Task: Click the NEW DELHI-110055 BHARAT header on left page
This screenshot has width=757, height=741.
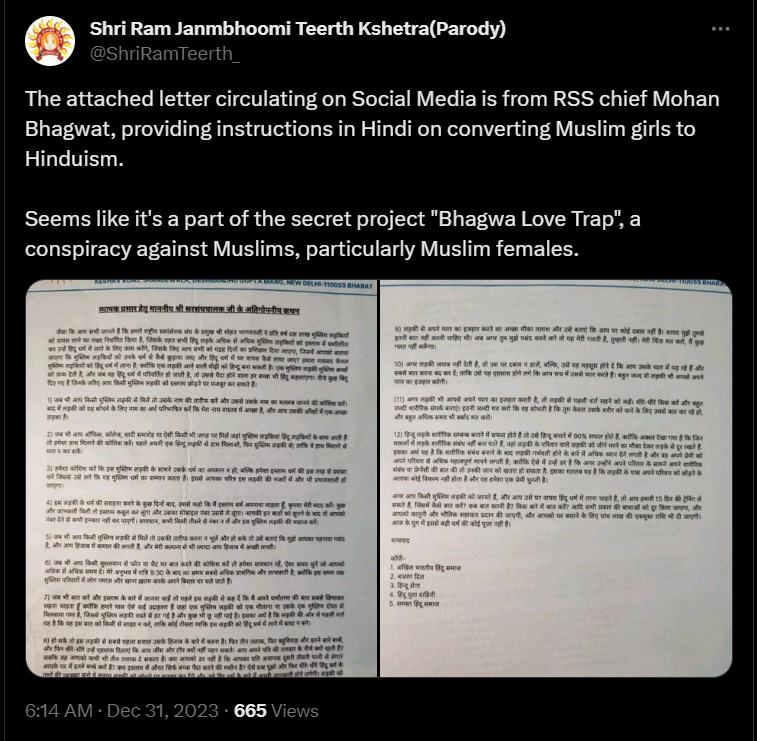Action: pyautogui.click(x=329, y=285)
